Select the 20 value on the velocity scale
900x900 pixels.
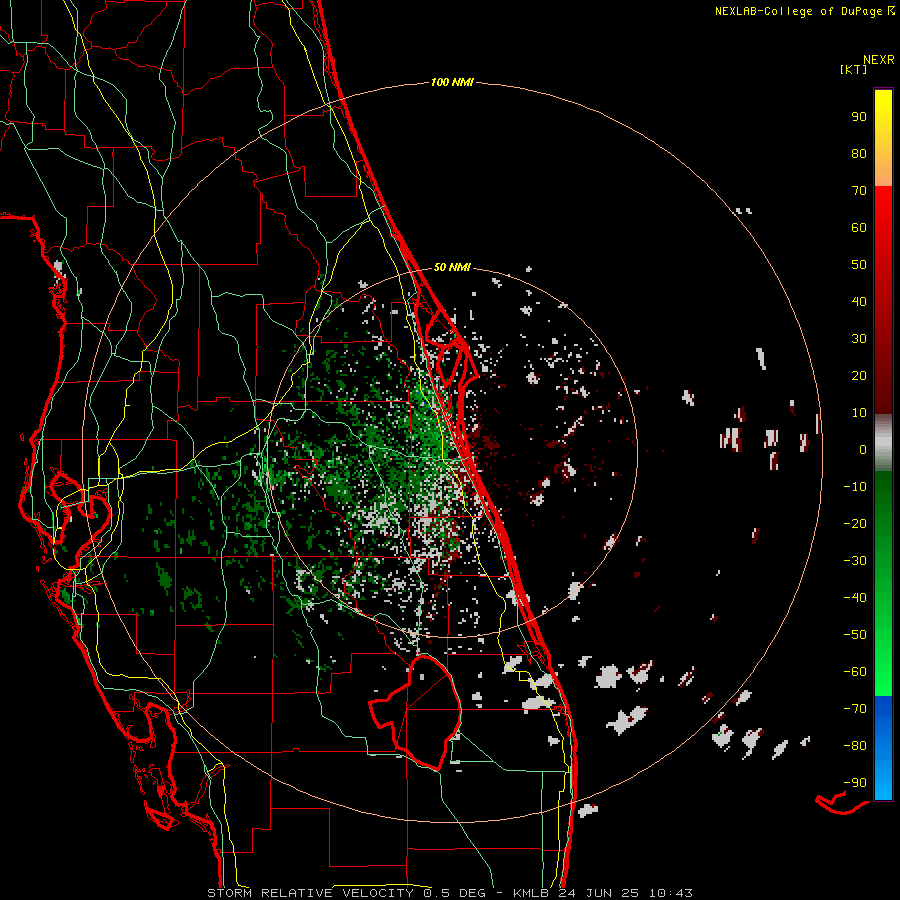pos(859,375)
